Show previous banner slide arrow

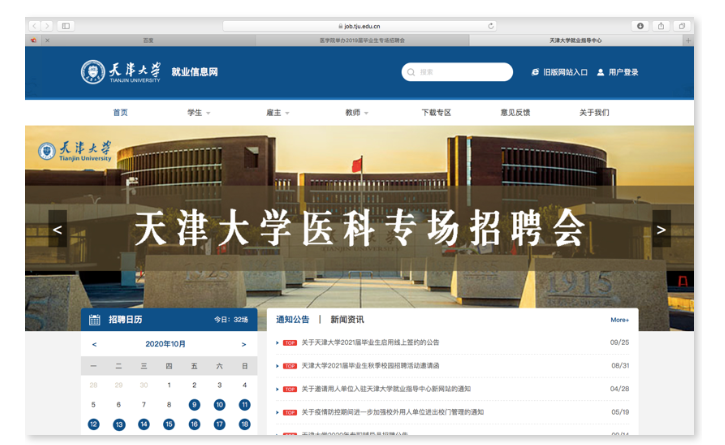coord(57,229)
